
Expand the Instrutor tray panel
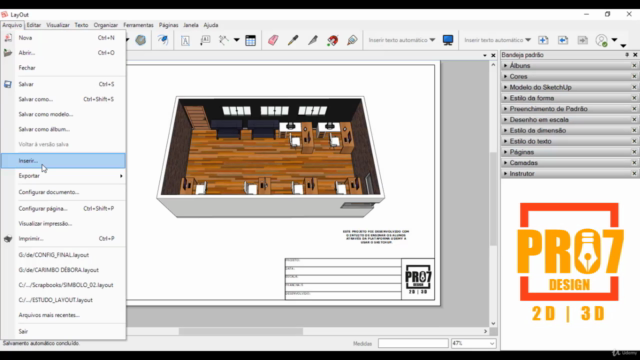tap(505, 173)
